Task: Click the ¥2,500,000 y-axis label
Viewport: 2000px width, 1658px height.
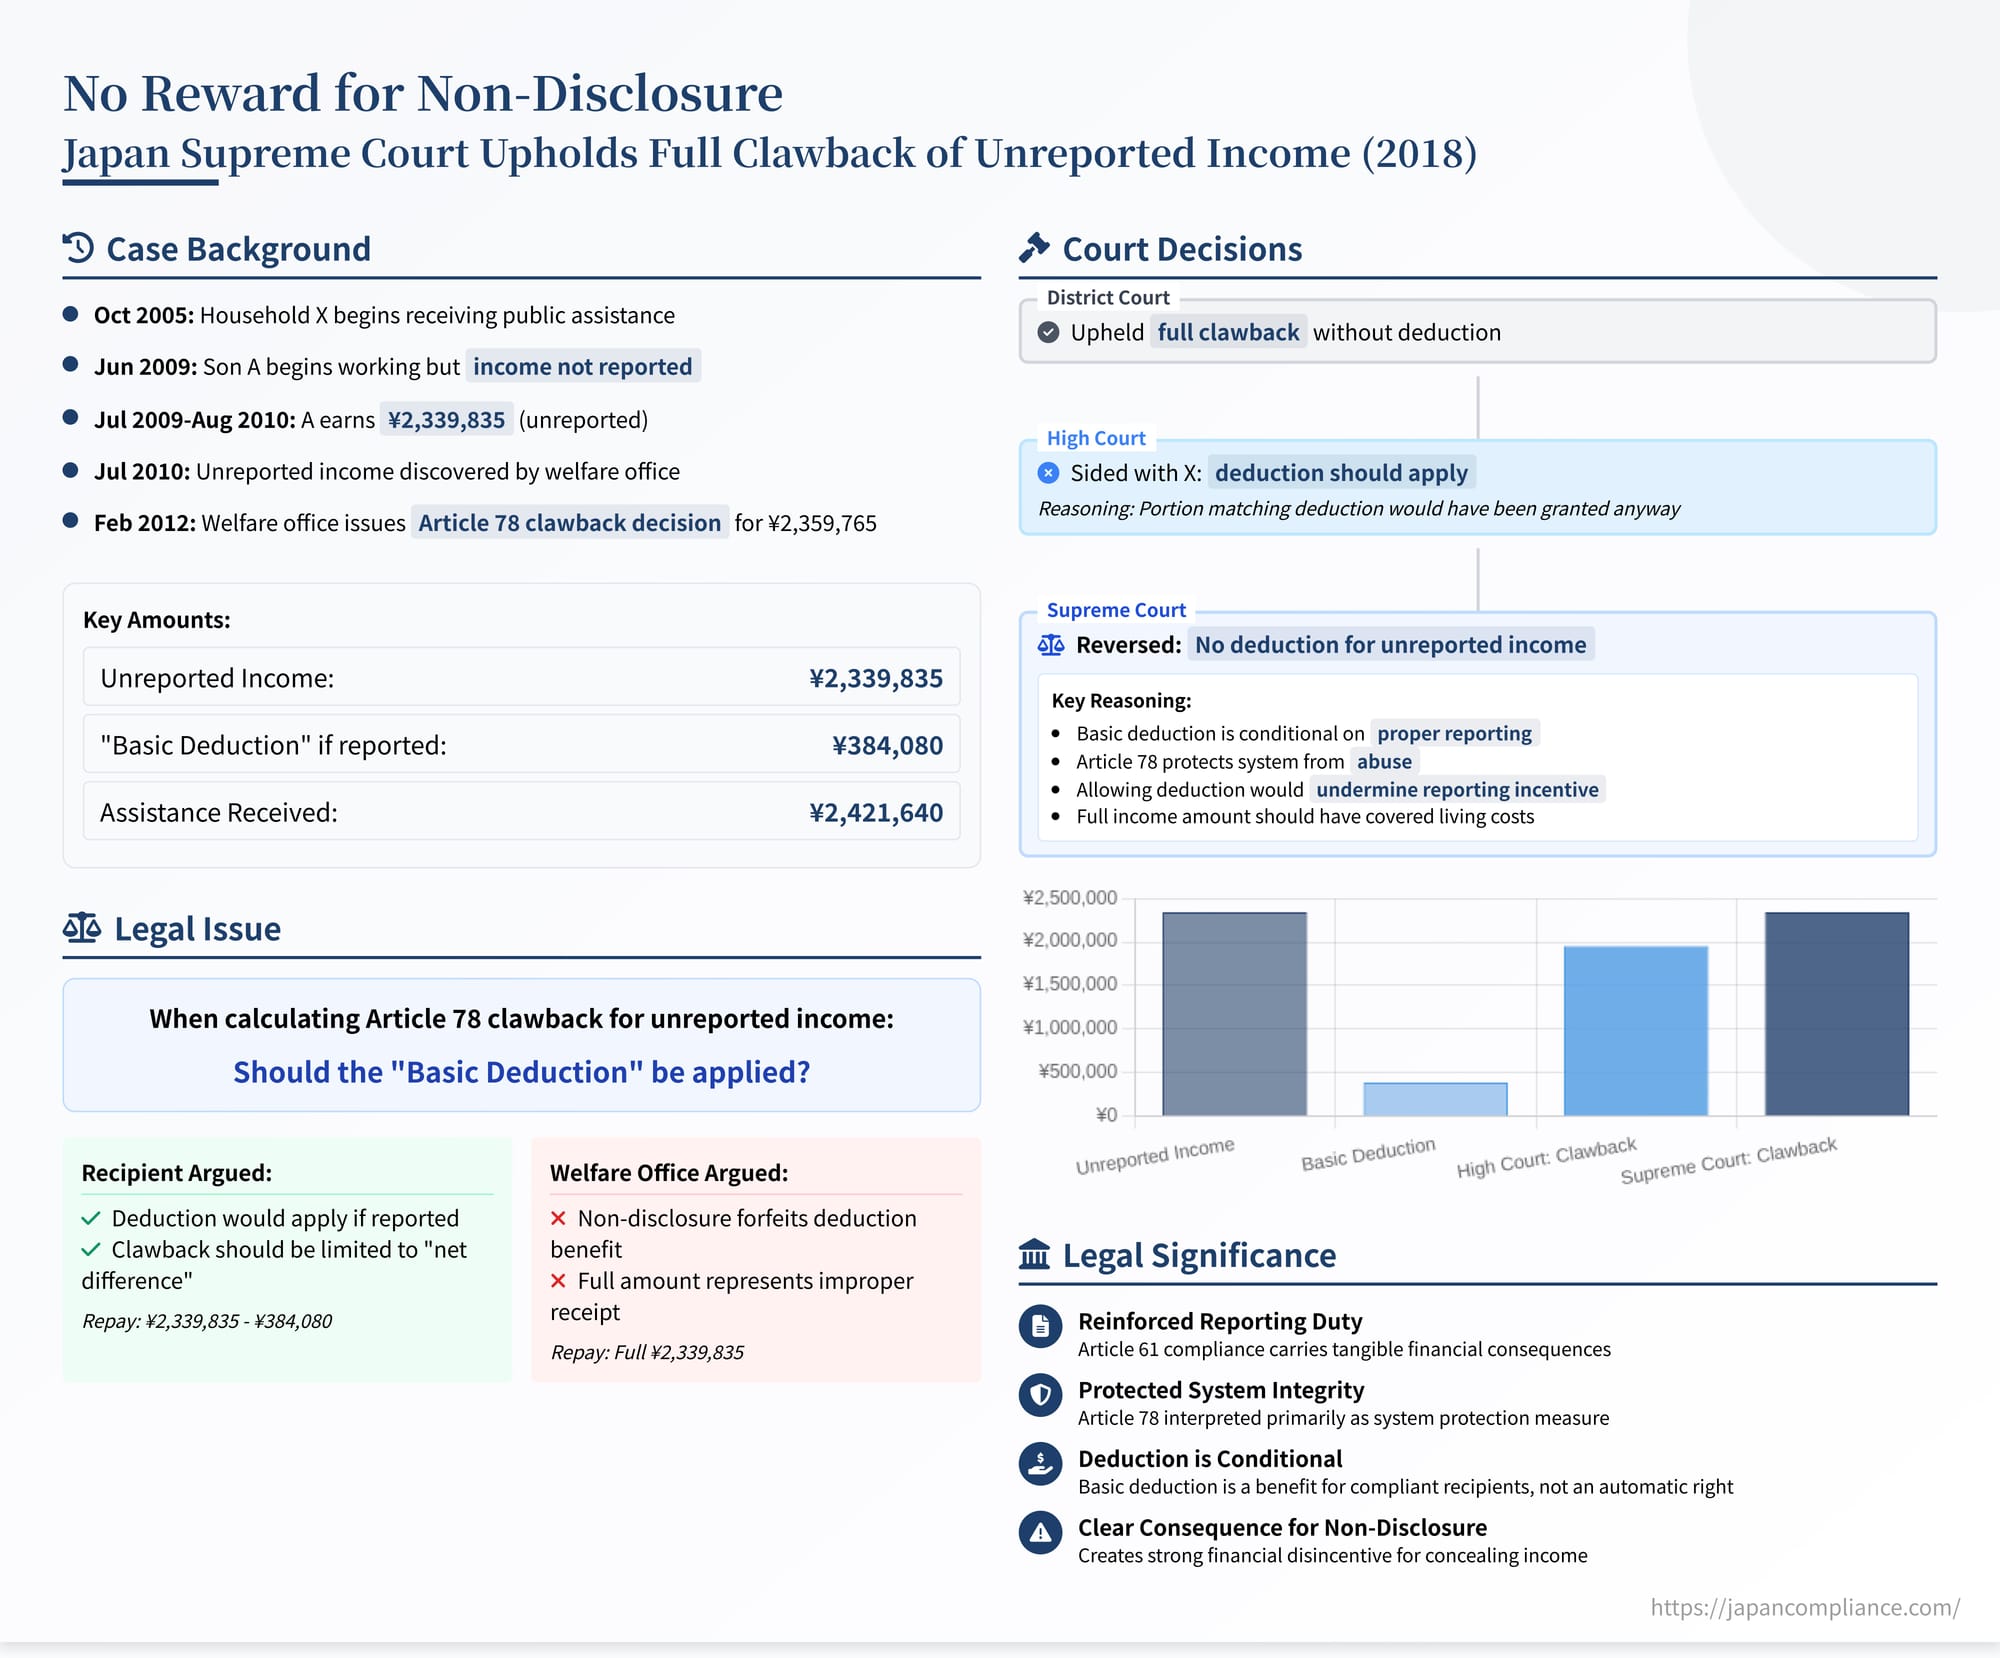Action: (x=1070, y=897)
